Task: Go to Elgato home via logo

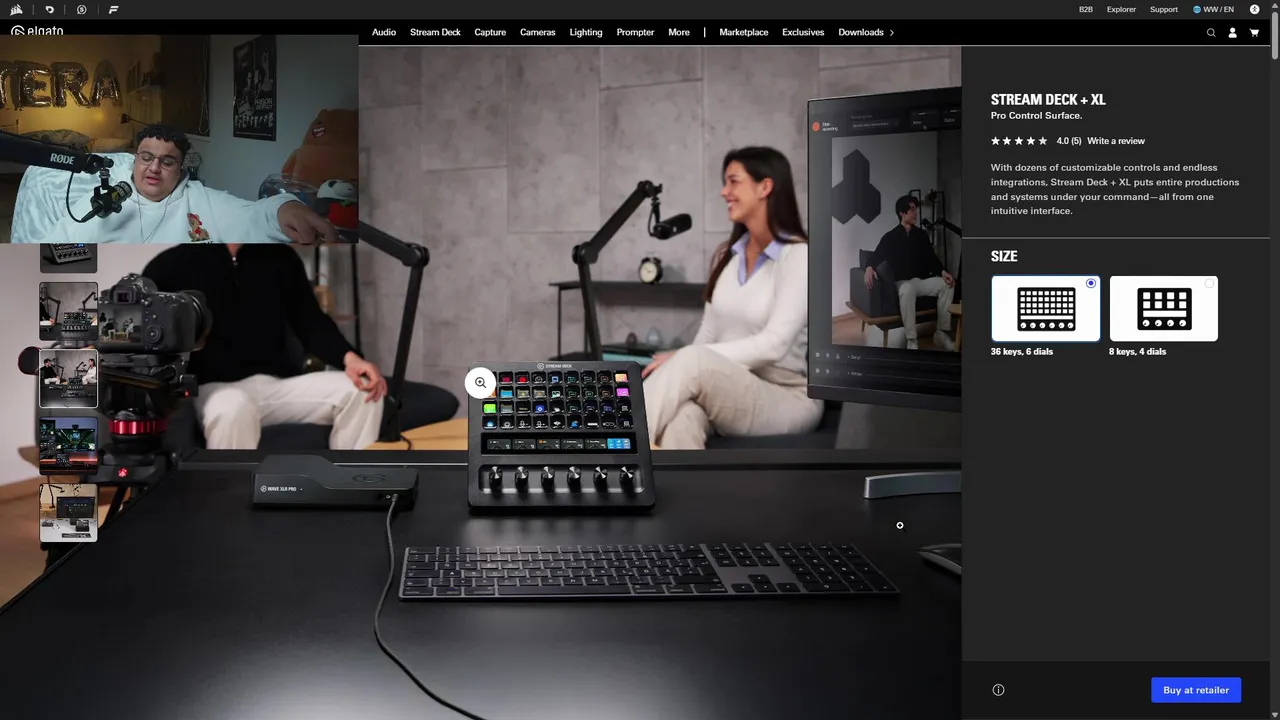Action: click(37, 31)
